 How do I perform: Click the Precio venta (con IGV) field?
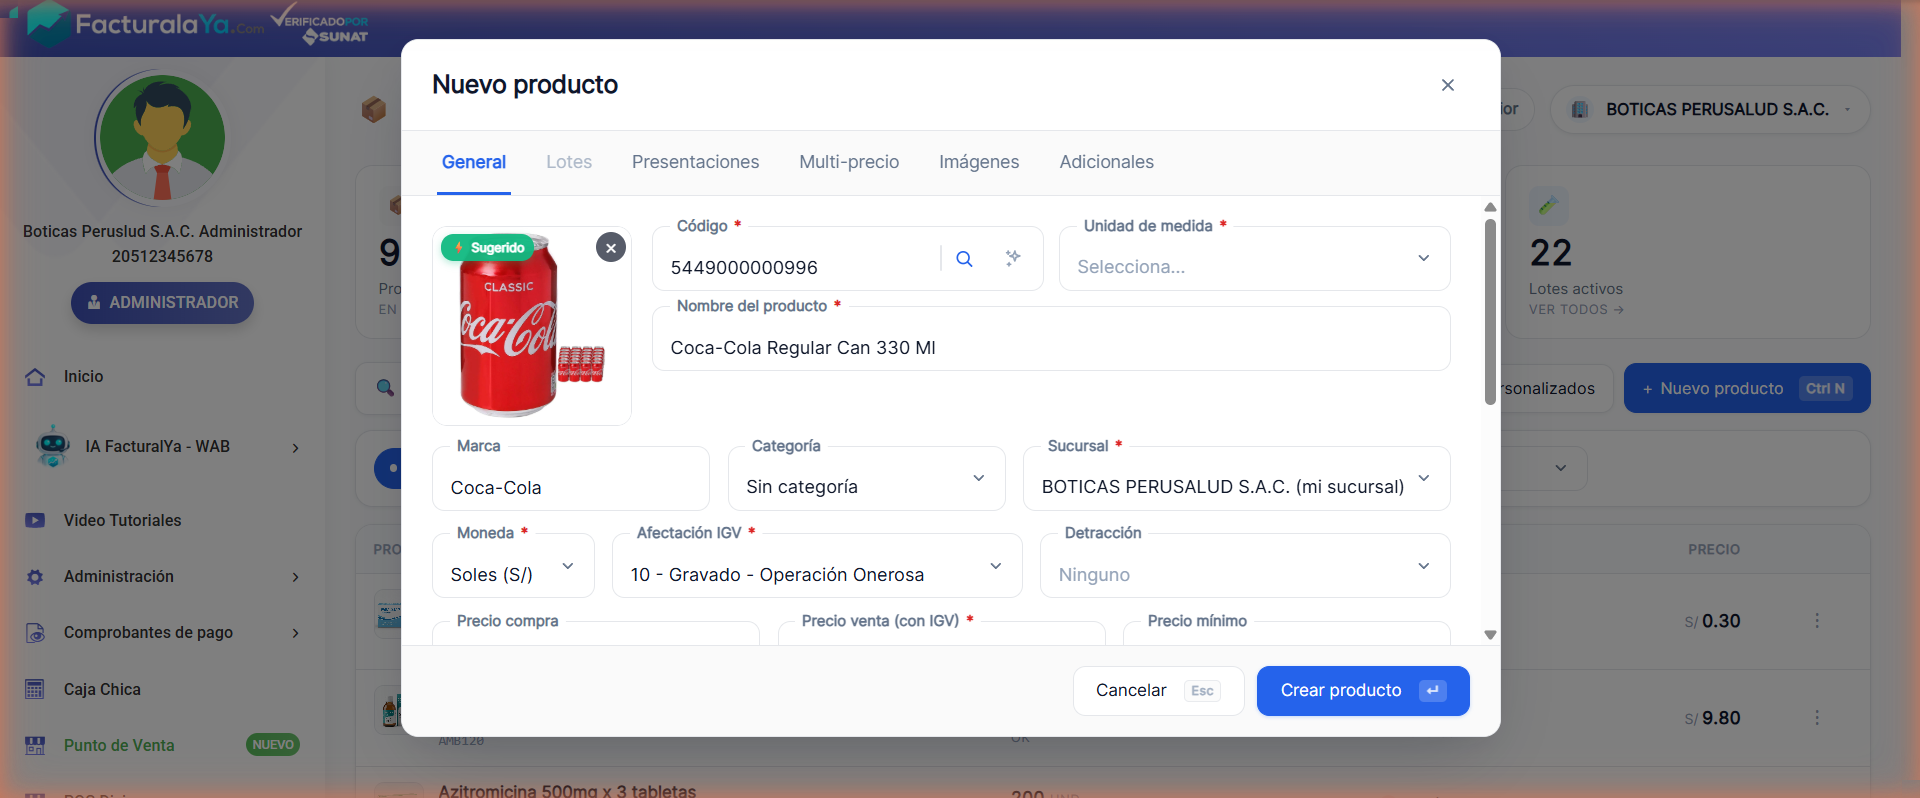[942, 634]
